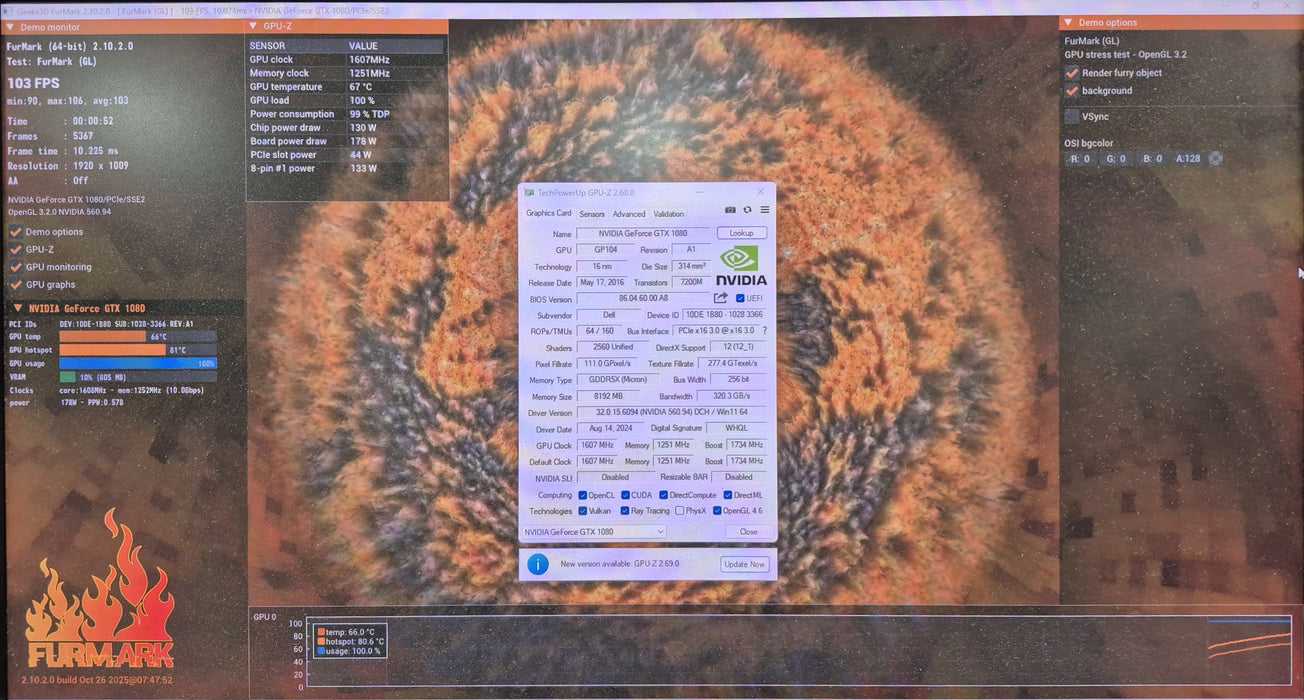Click the G: 0 color value
Screen dimensions: 1304x700
1116,158
